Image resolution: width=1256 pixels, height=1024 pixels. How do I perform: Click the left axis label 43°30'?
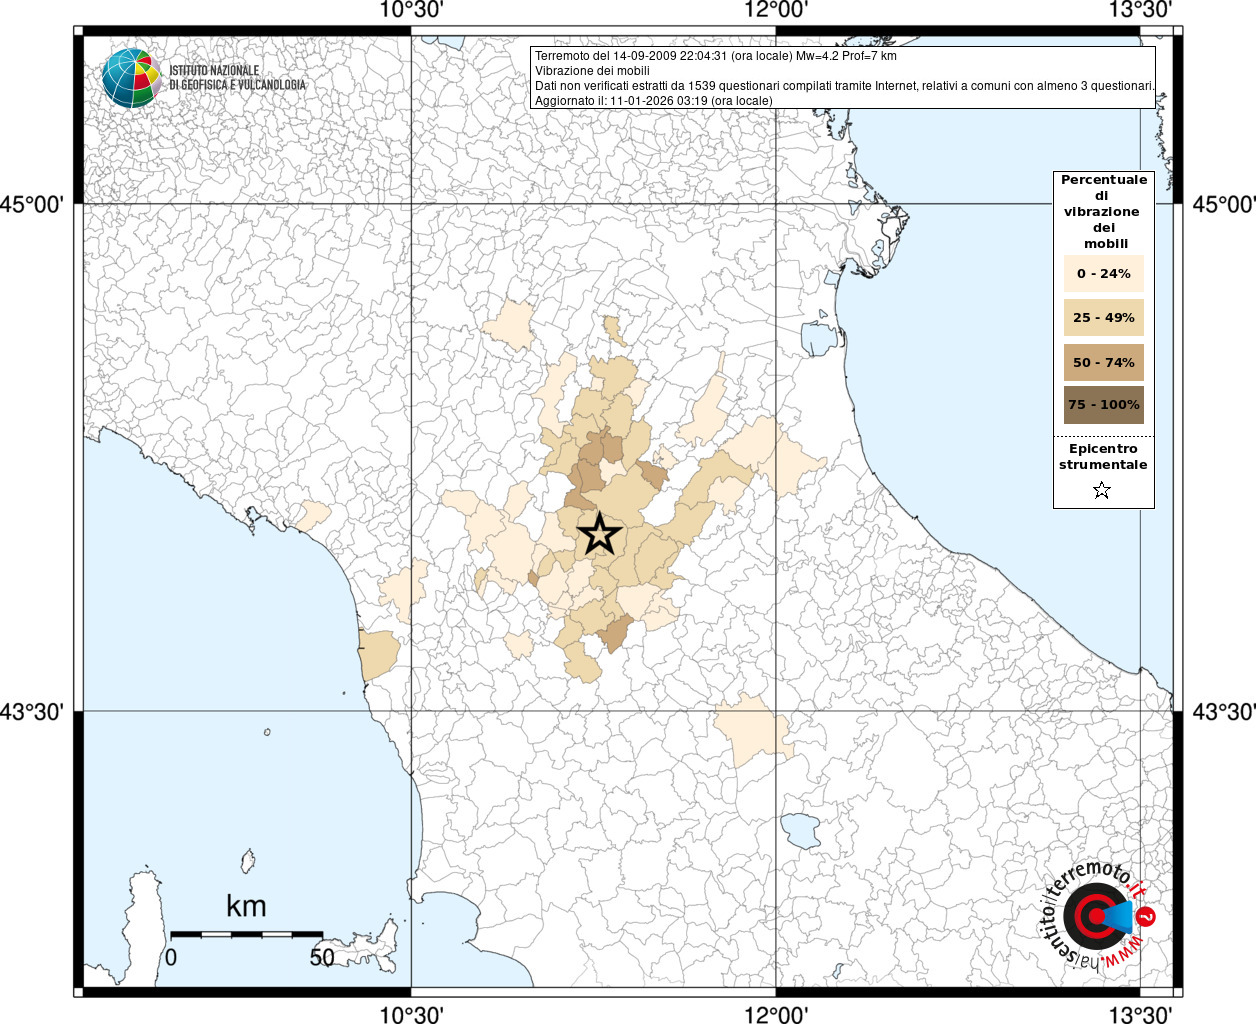(x=32, y=712)
